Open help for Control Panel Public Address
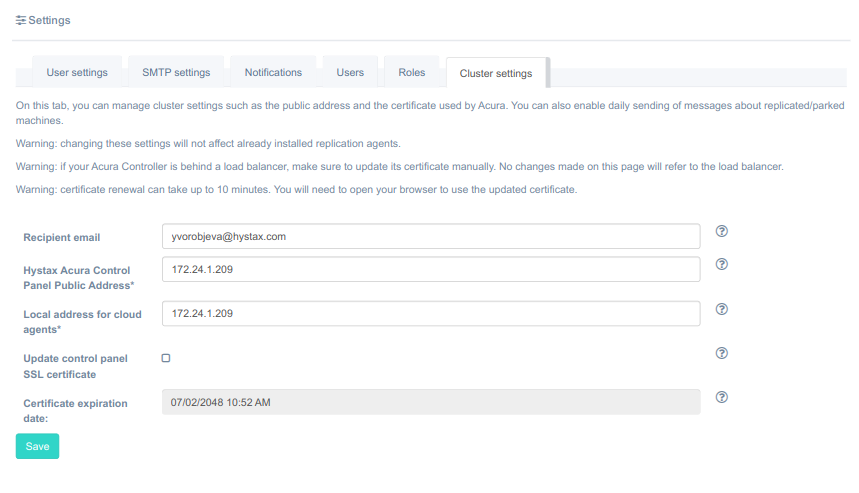The image size is (859, 493). tap(722, 265)
